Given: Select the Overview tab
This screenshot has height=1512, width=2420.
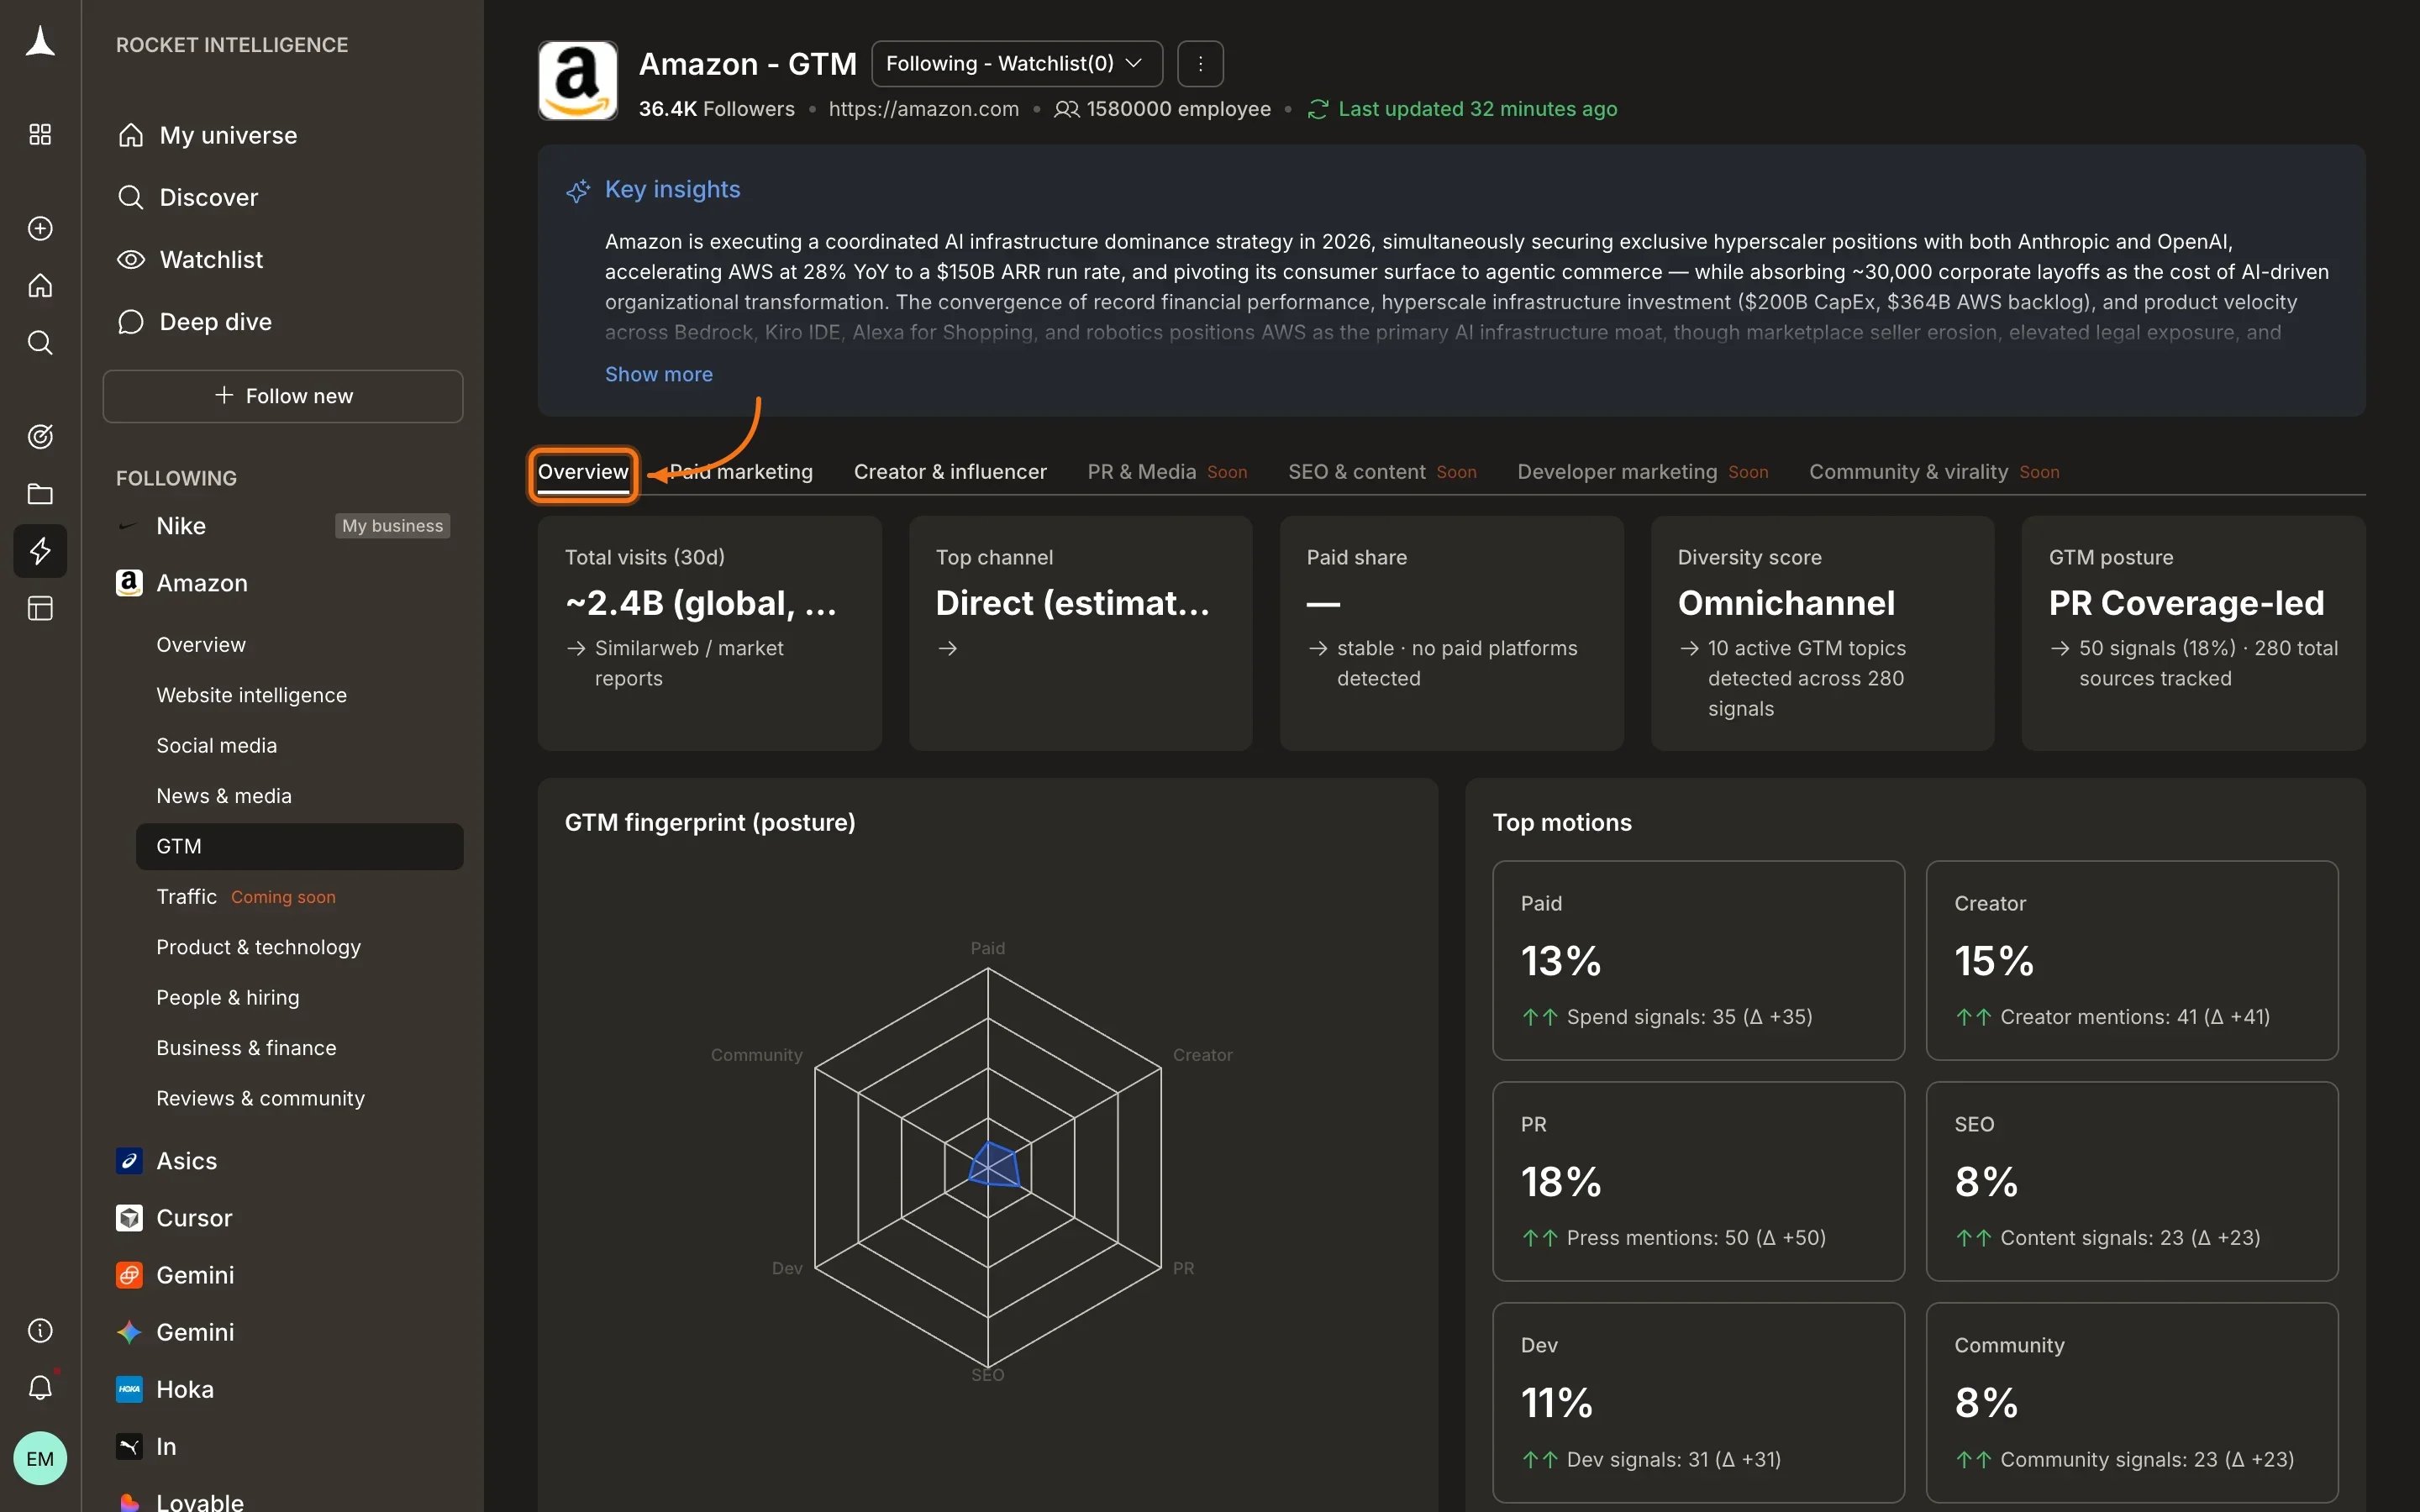Looking at the screenshot, I should pyautogui.click(x=583, y=472).
